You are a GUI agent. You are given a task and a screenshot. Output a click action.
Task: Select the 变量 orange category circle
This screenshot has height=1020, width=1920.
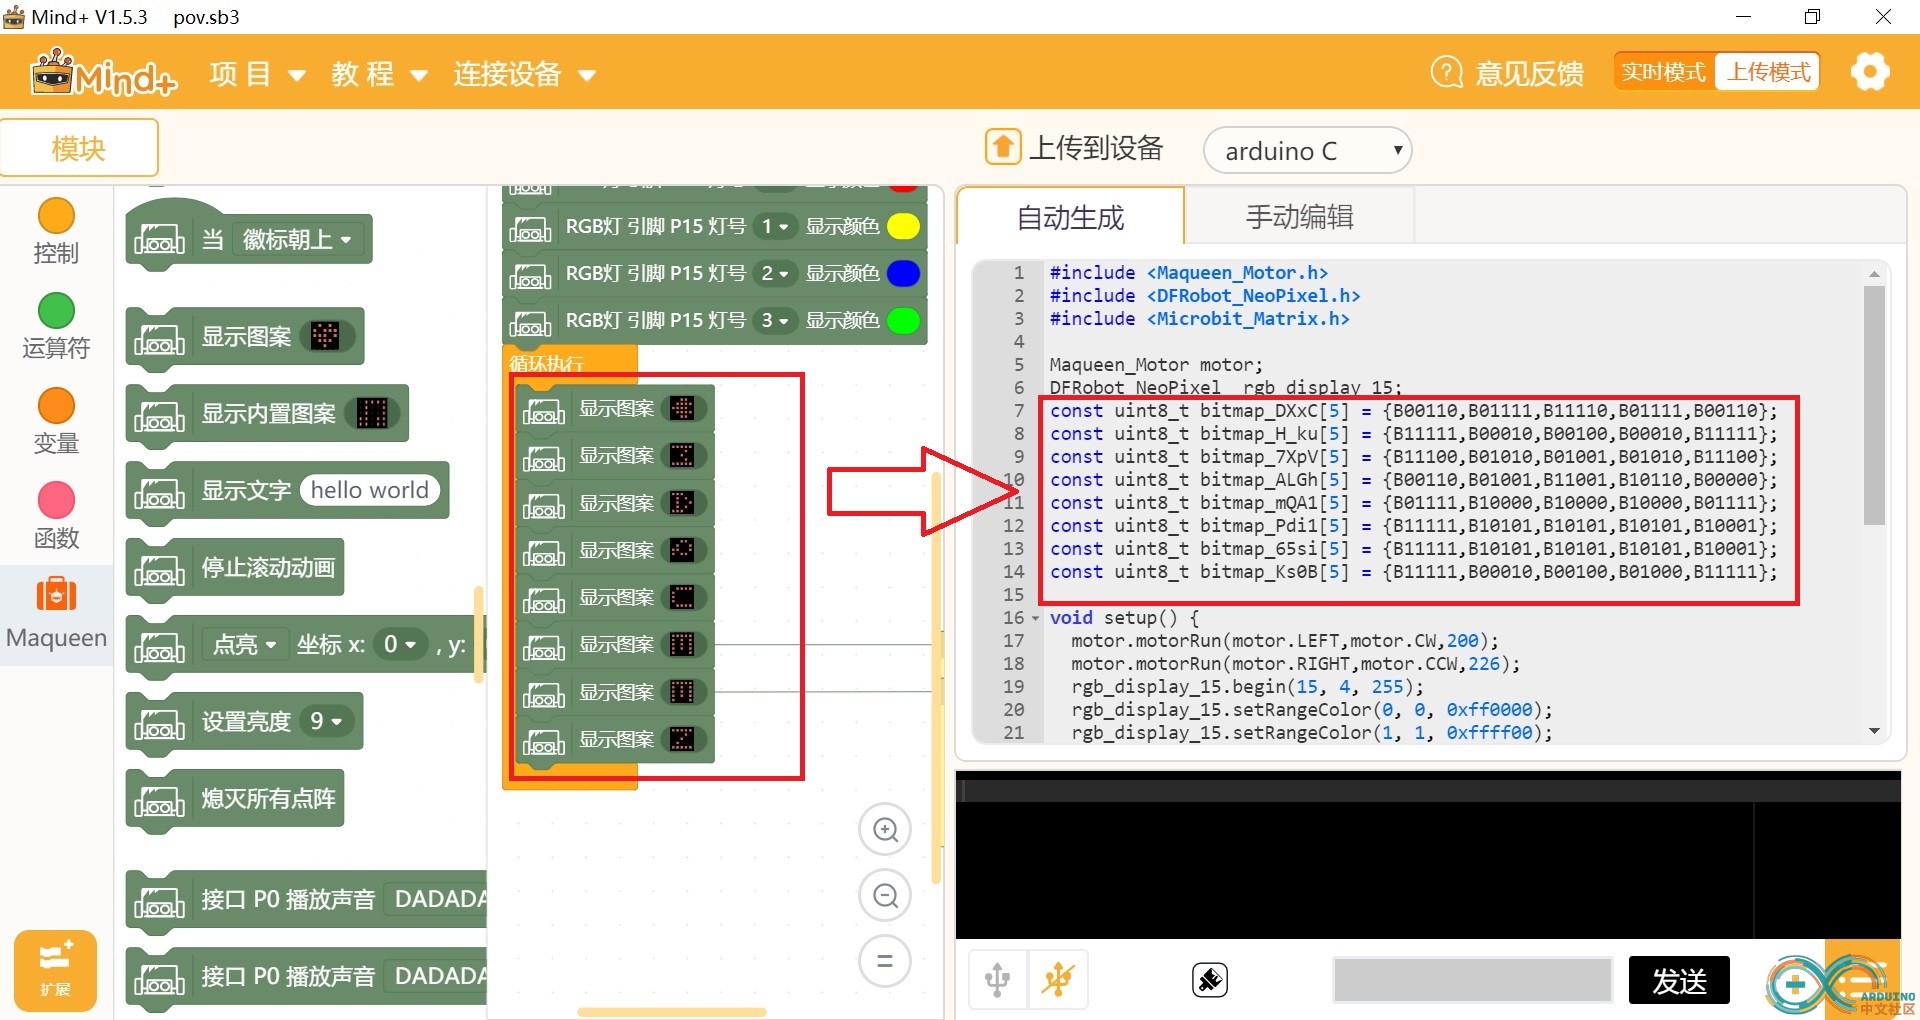[x=56, y=406]
